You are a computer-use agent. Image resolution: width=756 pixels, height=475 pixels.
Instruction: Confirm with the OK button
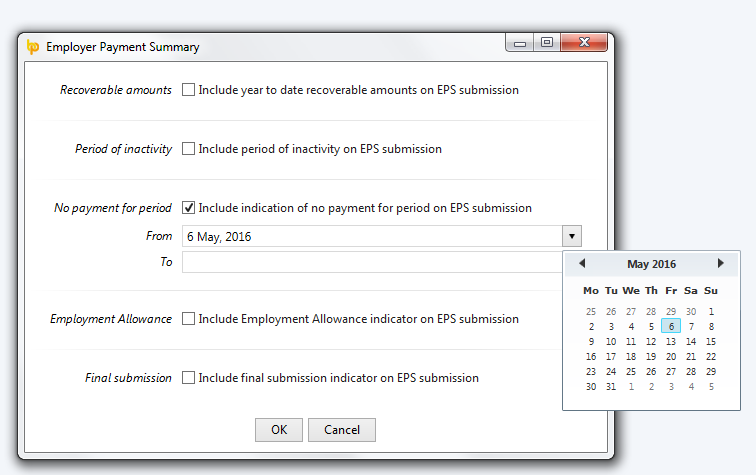(279, 430)
